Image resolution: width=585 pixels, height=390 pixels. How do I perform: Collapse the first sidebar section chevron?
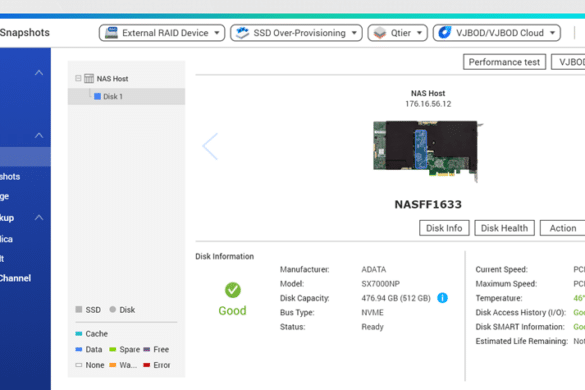pyautogui.click(x=39, y=73)
